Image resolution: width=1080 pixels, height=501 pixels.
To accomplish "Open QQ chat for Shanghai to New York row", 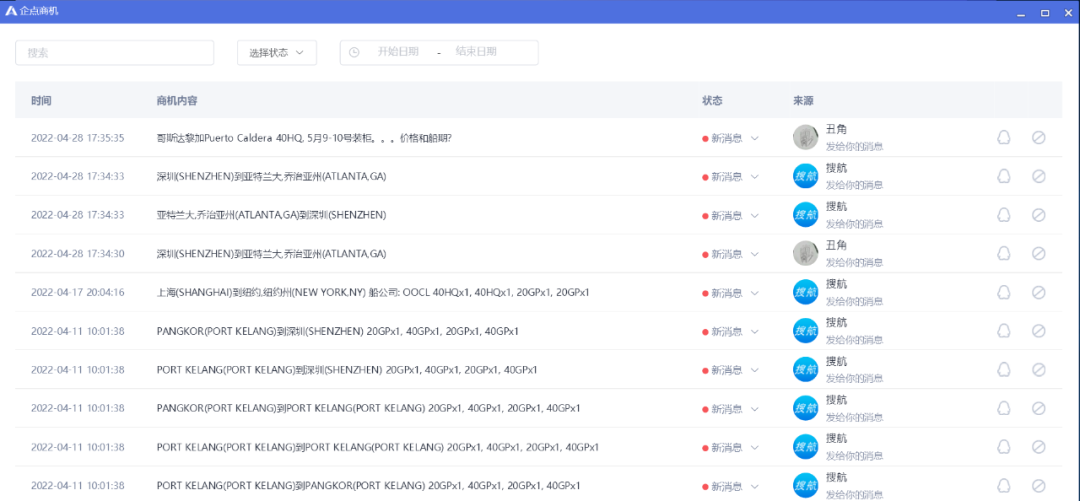I will 1004,292.
